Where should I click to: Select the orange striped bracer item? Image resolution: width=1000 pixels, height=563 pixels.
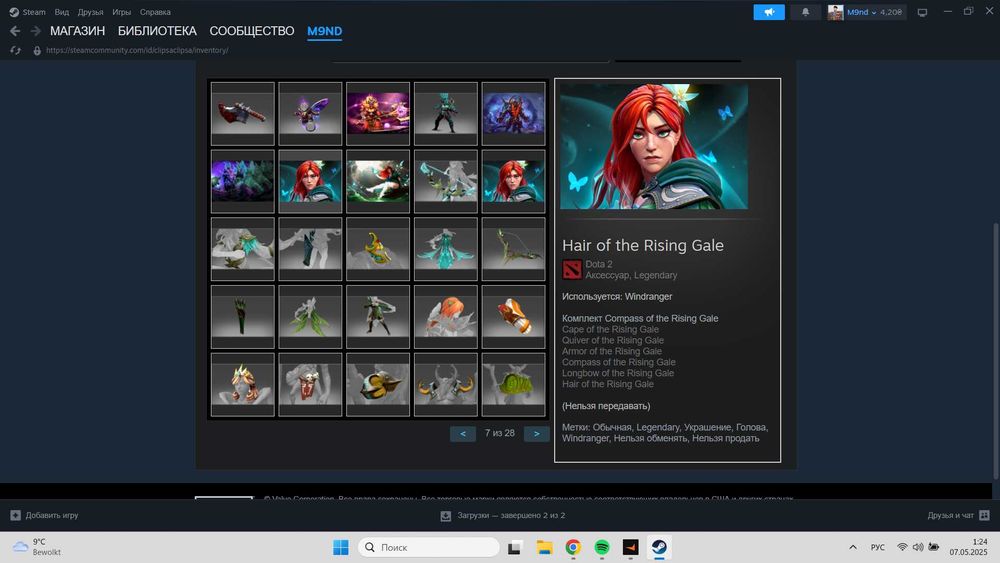[x=513, y=316]
